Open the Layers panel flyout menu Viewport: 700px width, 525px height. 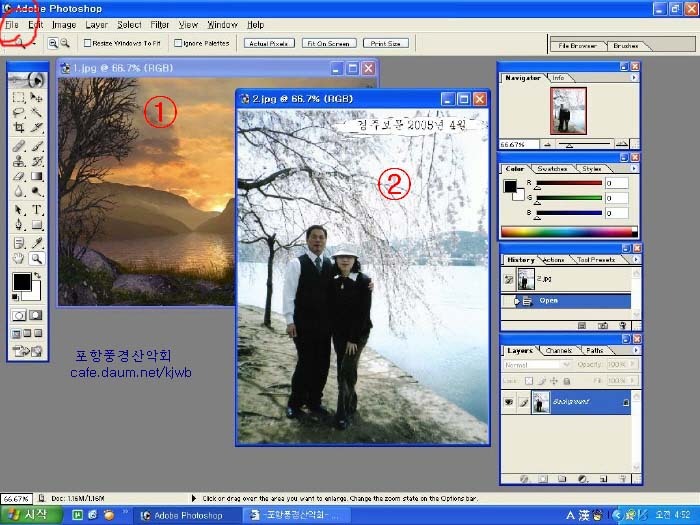tap(636, 350)
